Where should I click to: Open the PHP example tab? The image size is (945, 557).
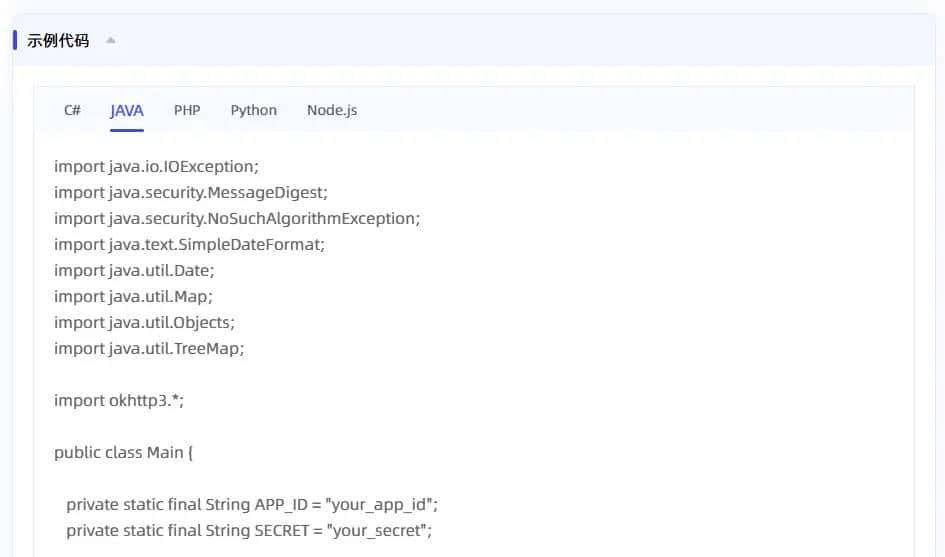(187, 110)
